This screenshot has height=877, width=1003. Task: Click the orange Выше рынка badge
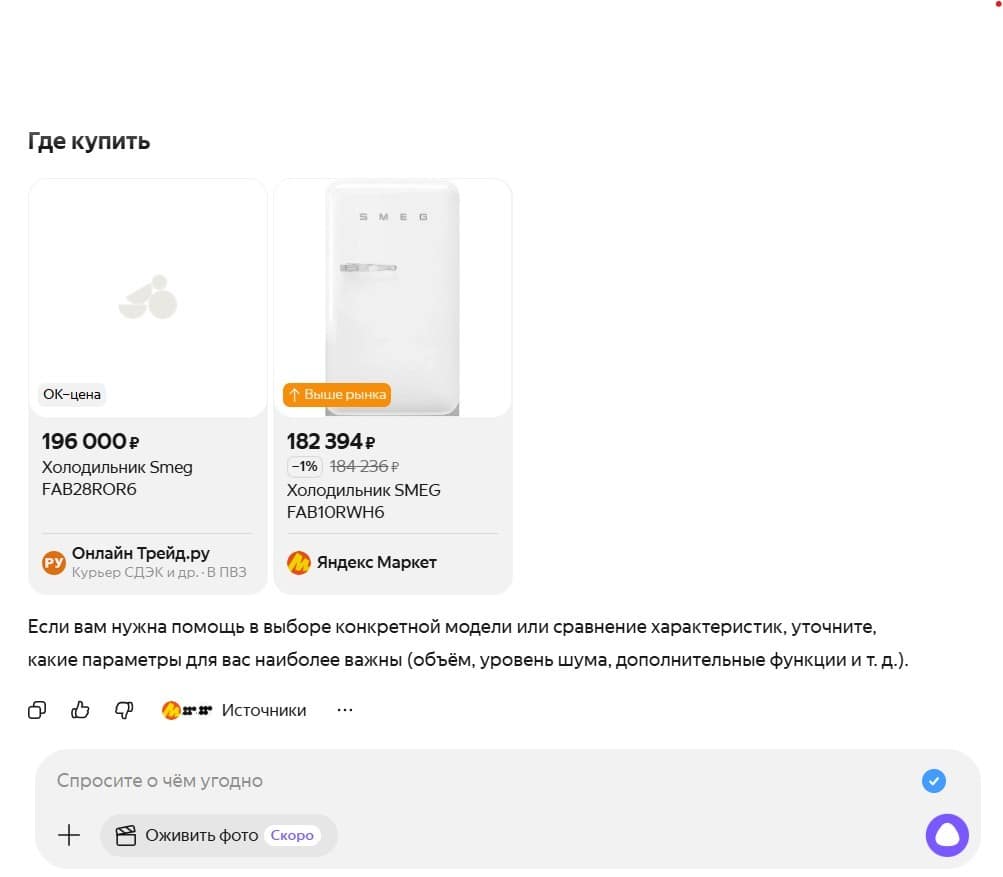pos(336,395)
